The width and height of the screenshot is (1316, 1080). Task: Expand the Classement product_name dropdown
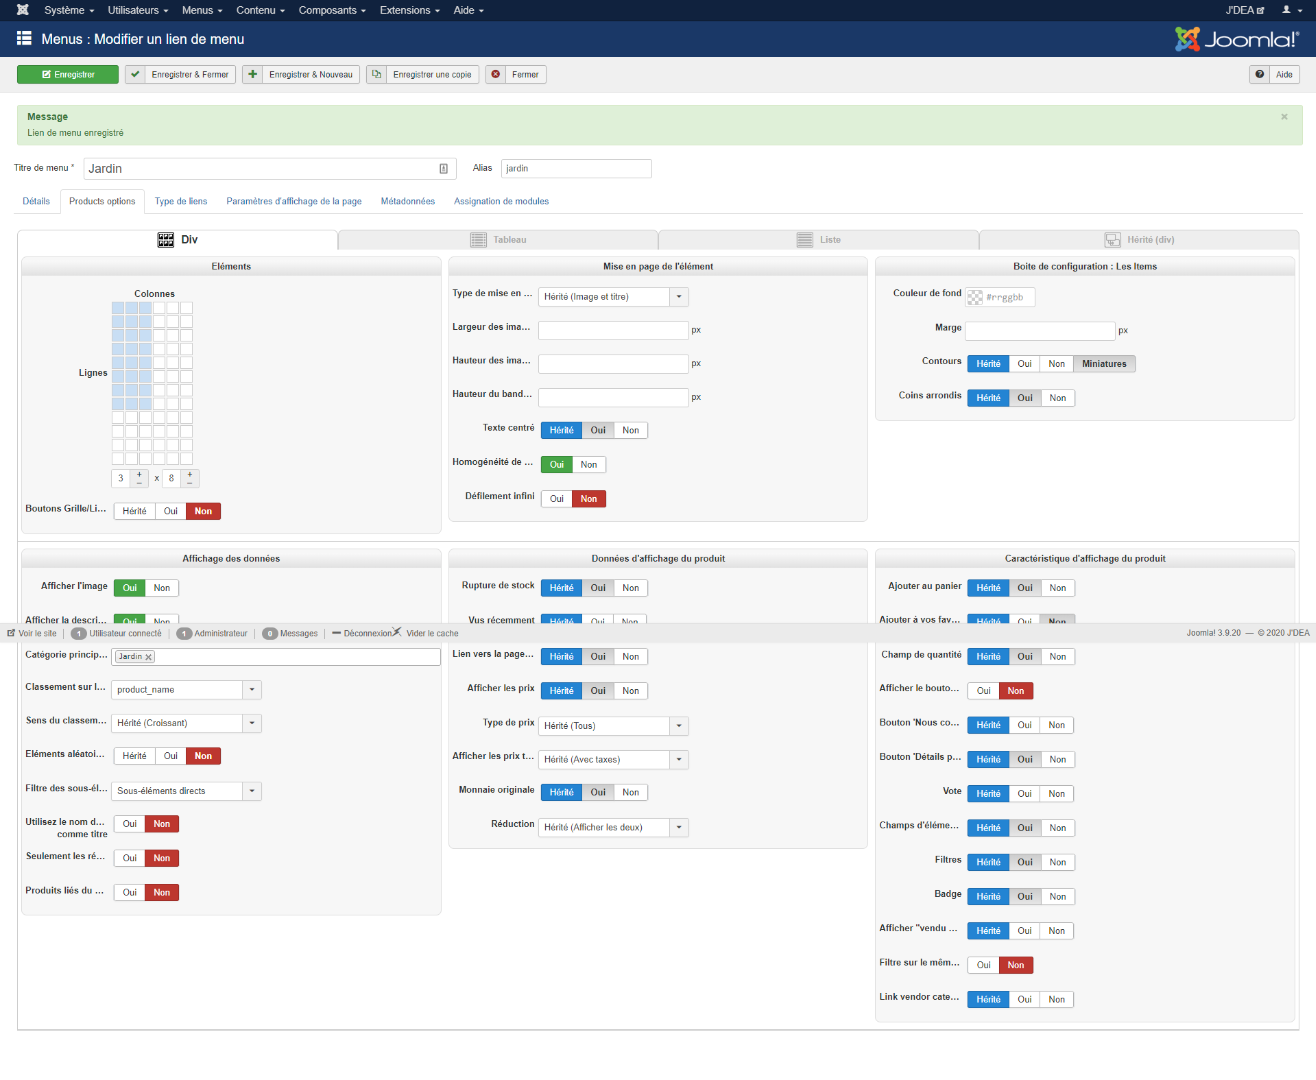(186, 690)
